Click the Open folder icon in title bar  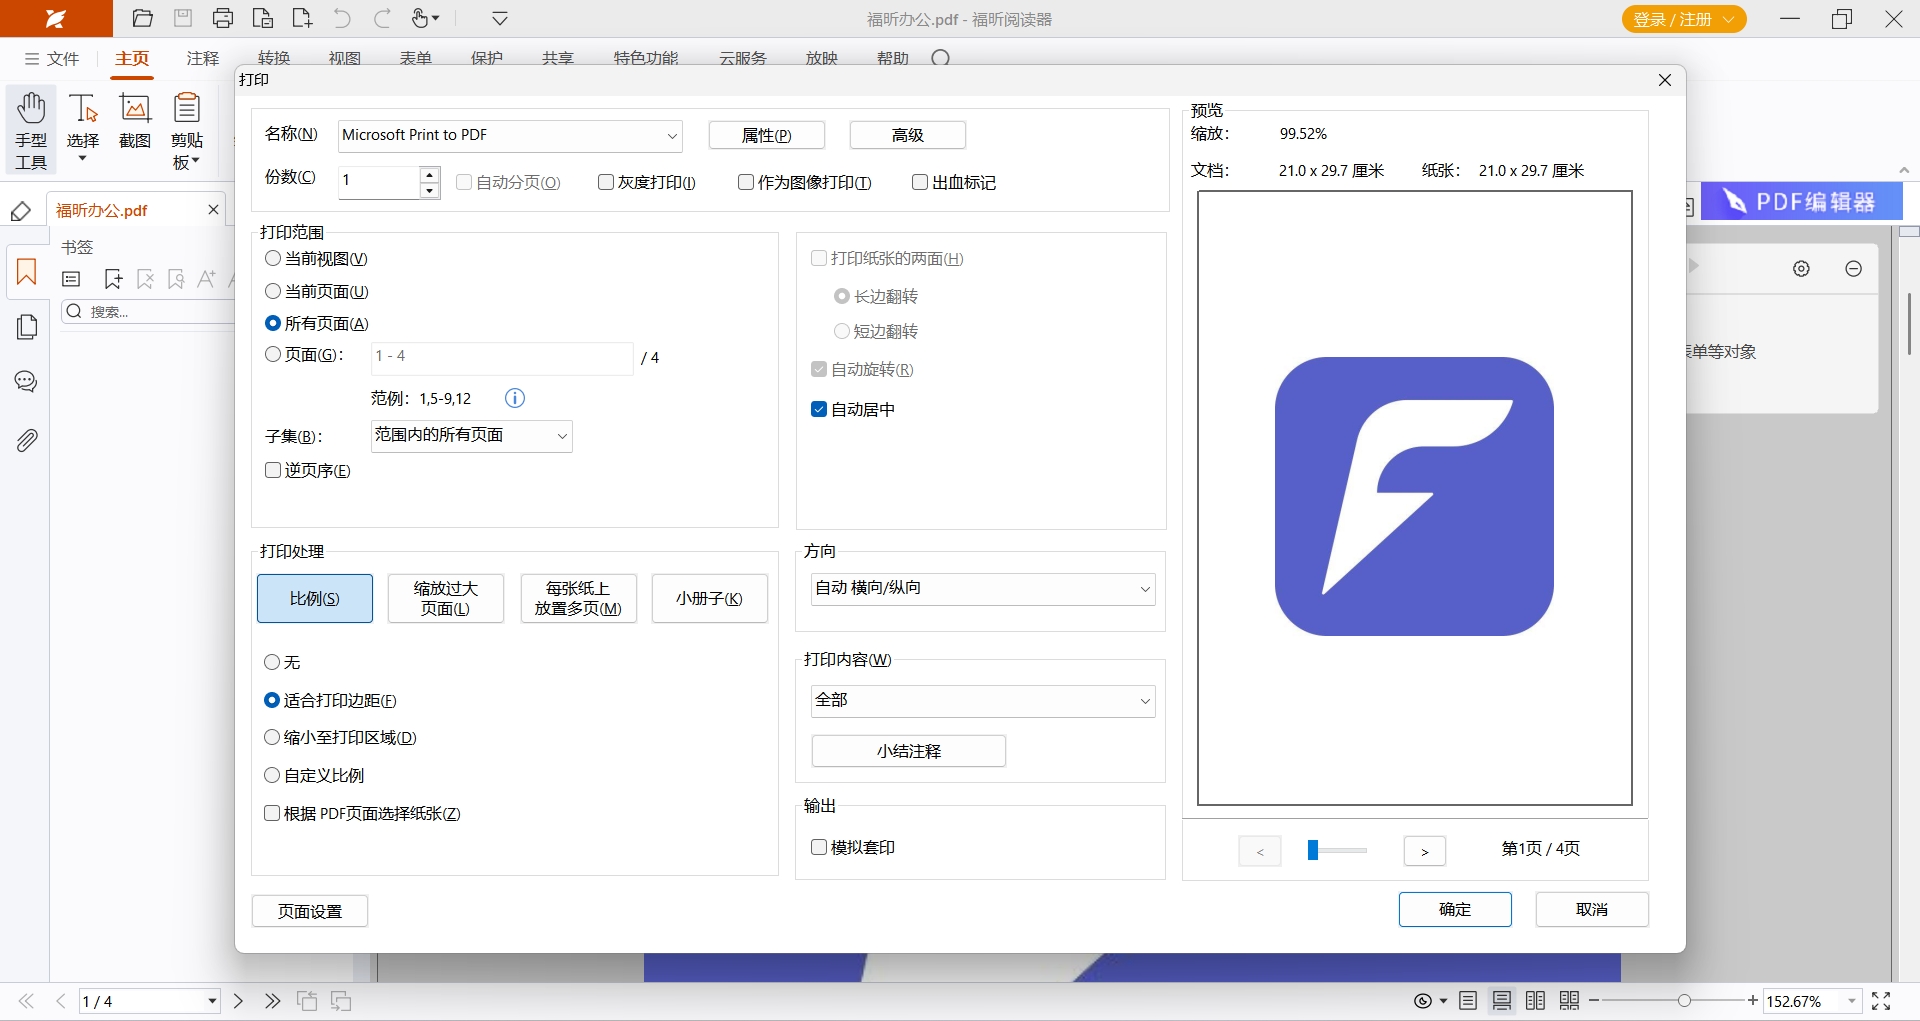pos(143,18)
